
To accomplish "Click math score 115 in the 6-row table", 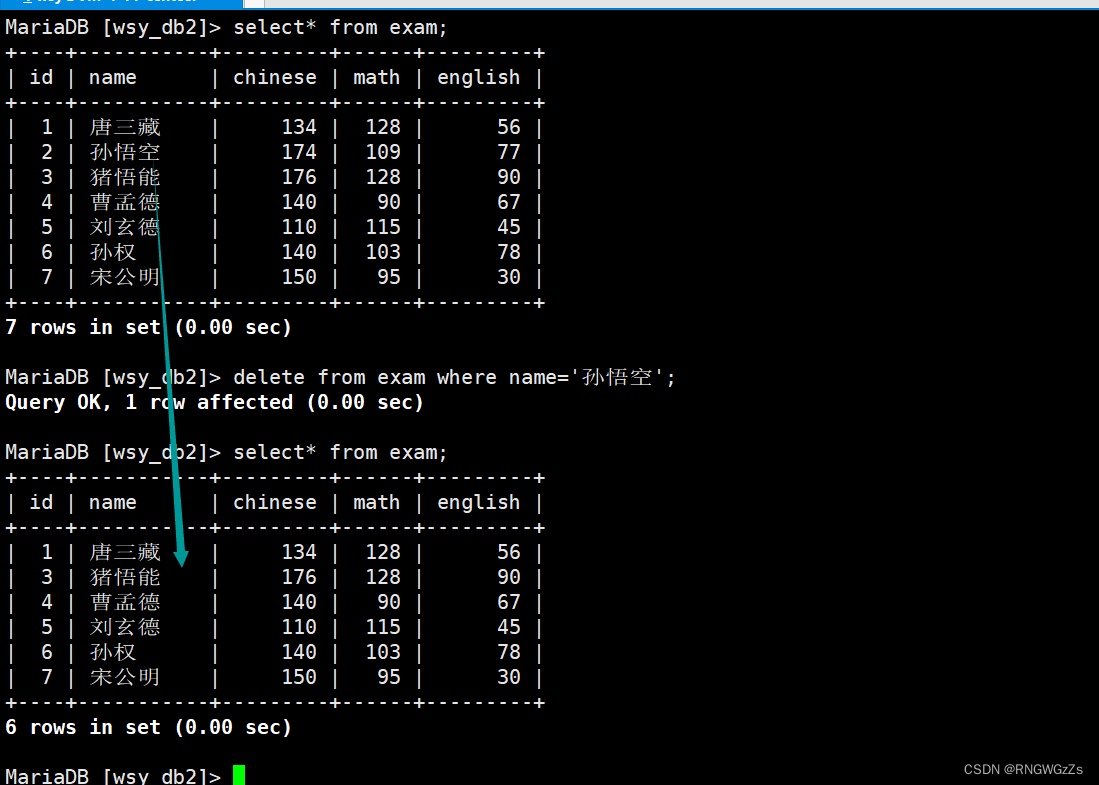I will (x=383, y=627).
